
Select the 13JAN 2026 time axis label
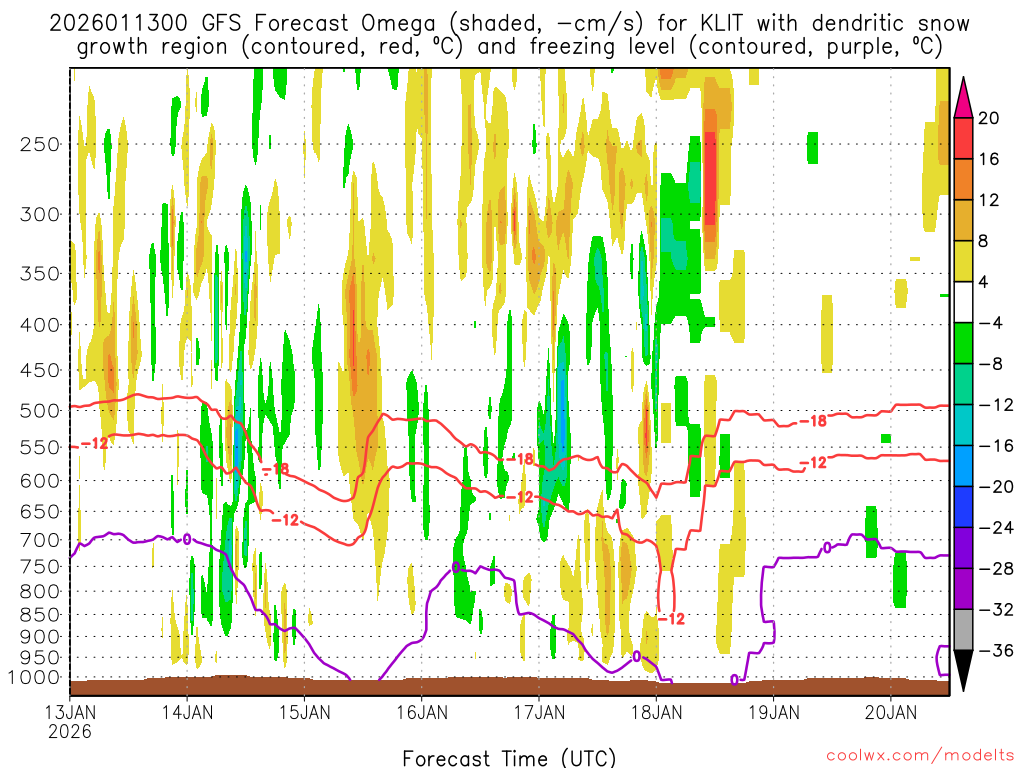pos(70,721)
